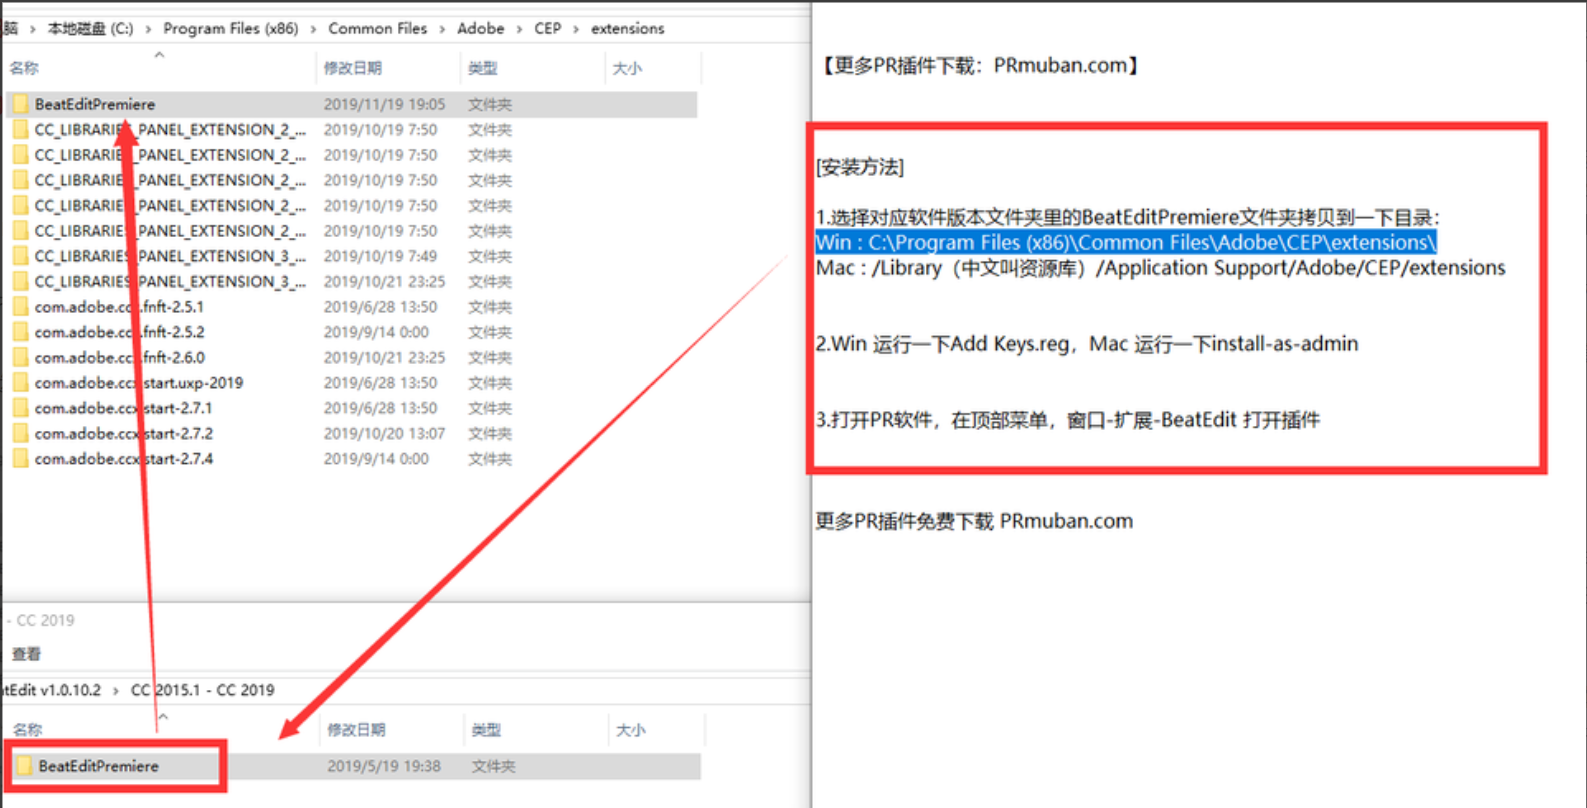Image resolution: width=1587 pixels, height=808 pixels.
Task: Select the BeatEditPremiere folder icon dated 2019/5/19 19:38
Action: 24,766
